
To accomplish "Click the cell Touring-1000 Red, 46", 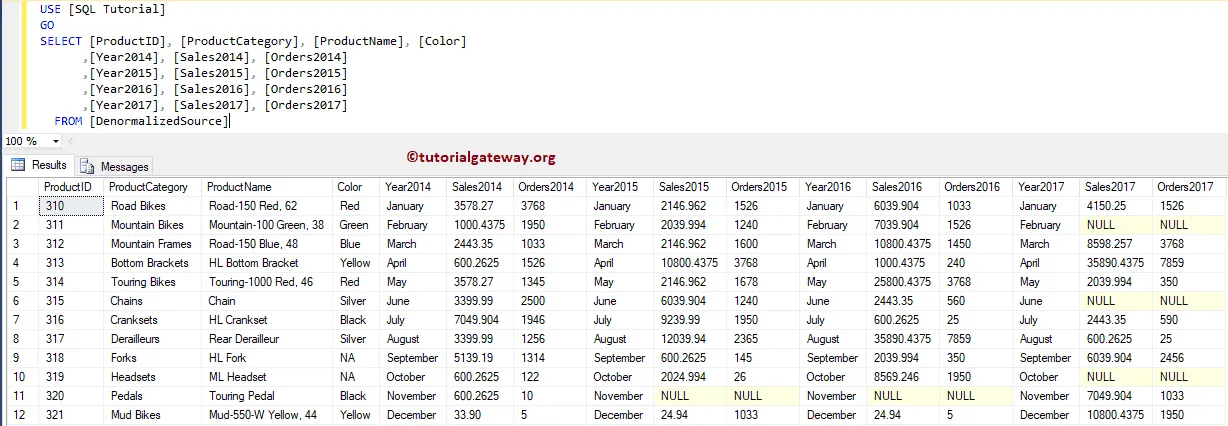I will [267, 282].
